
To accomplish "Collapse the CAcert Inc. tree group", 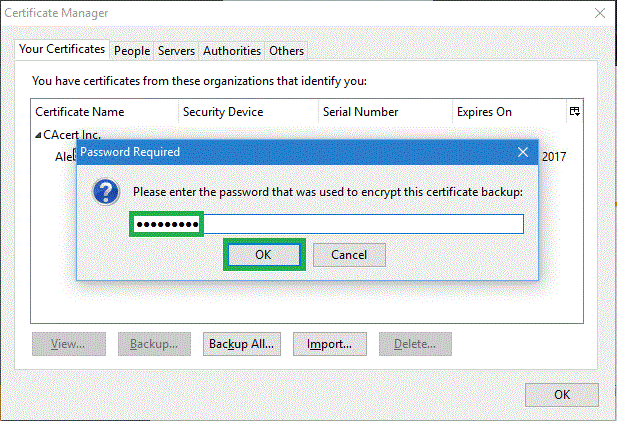I will 38,134.
